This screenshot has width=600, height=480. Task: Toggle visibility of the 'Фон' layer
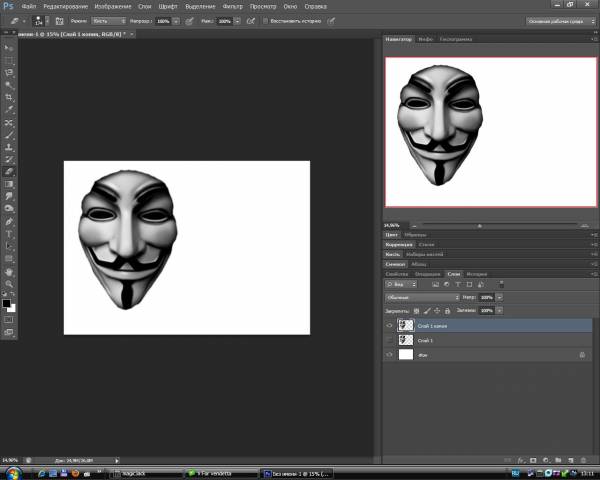tap(390, 354)
